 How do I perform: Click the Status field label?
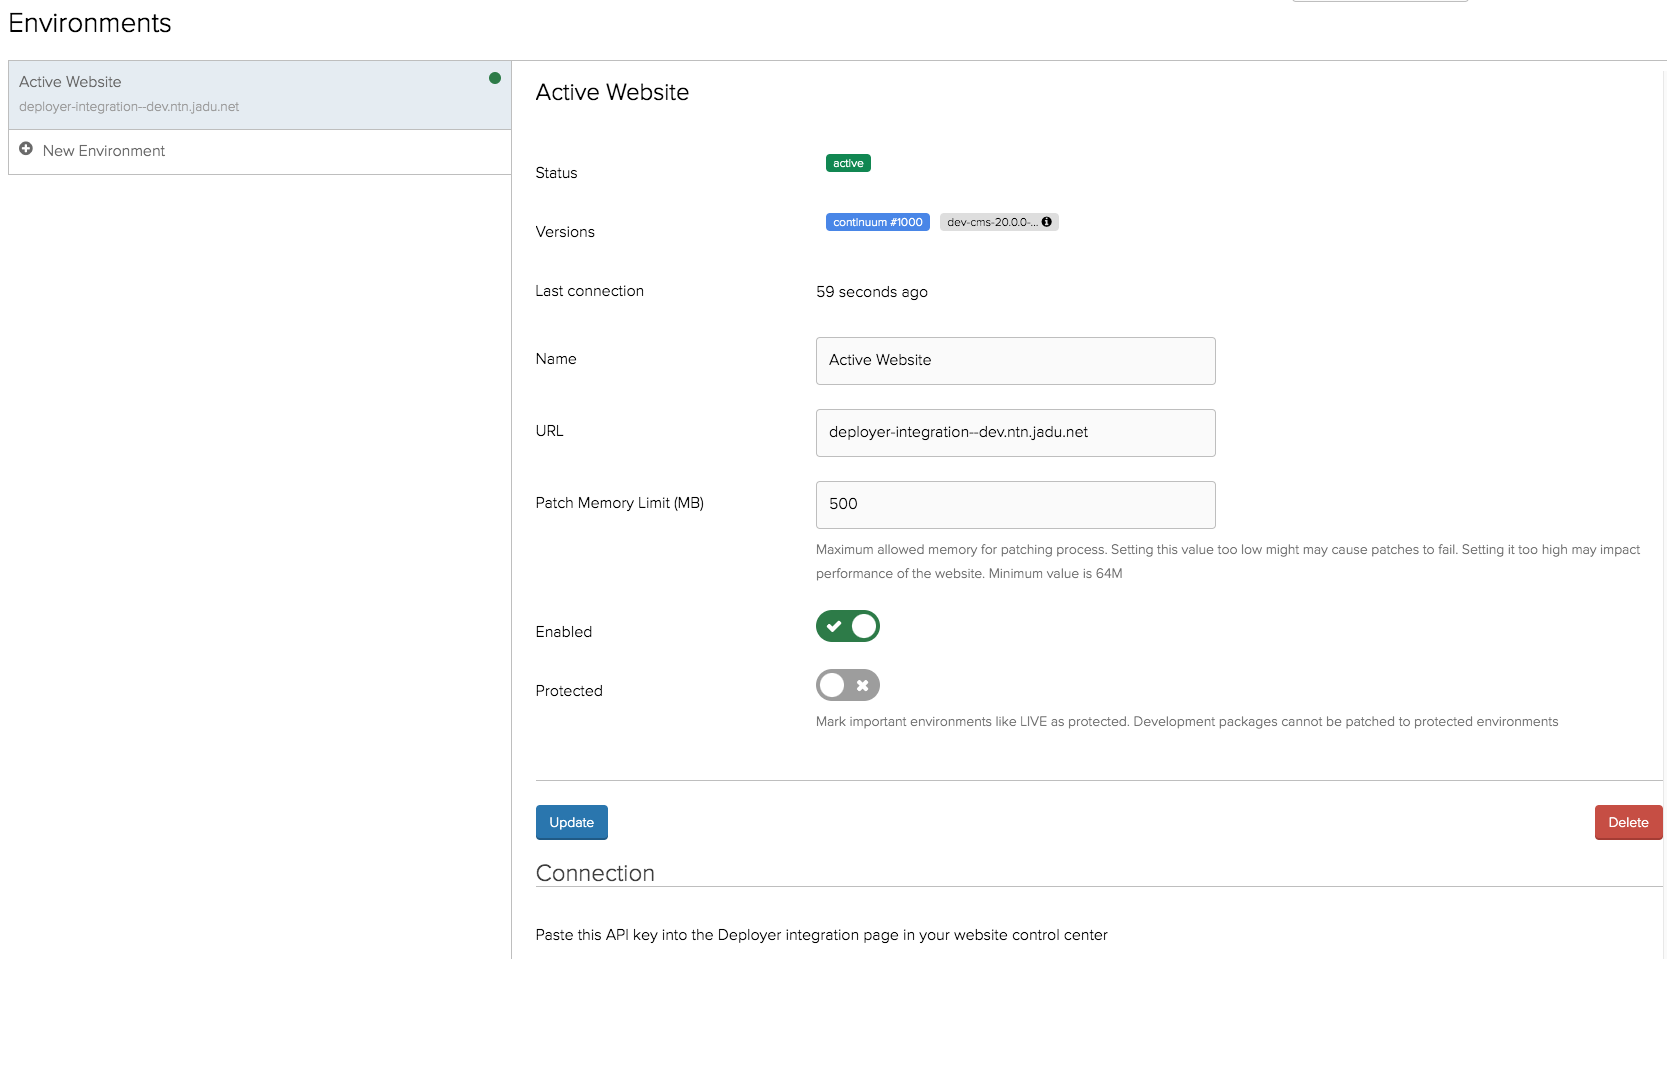tap(557, 173)
